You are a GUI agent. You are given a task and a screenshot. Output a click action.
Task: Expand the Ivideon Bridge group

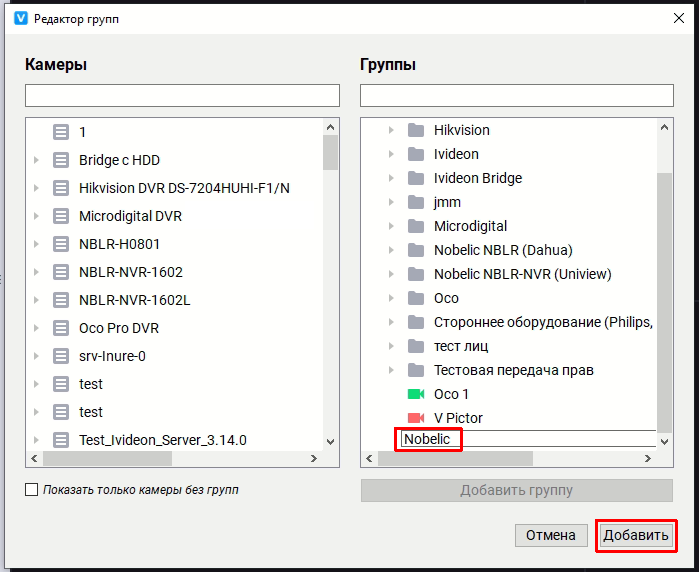(x=391, y=178)
